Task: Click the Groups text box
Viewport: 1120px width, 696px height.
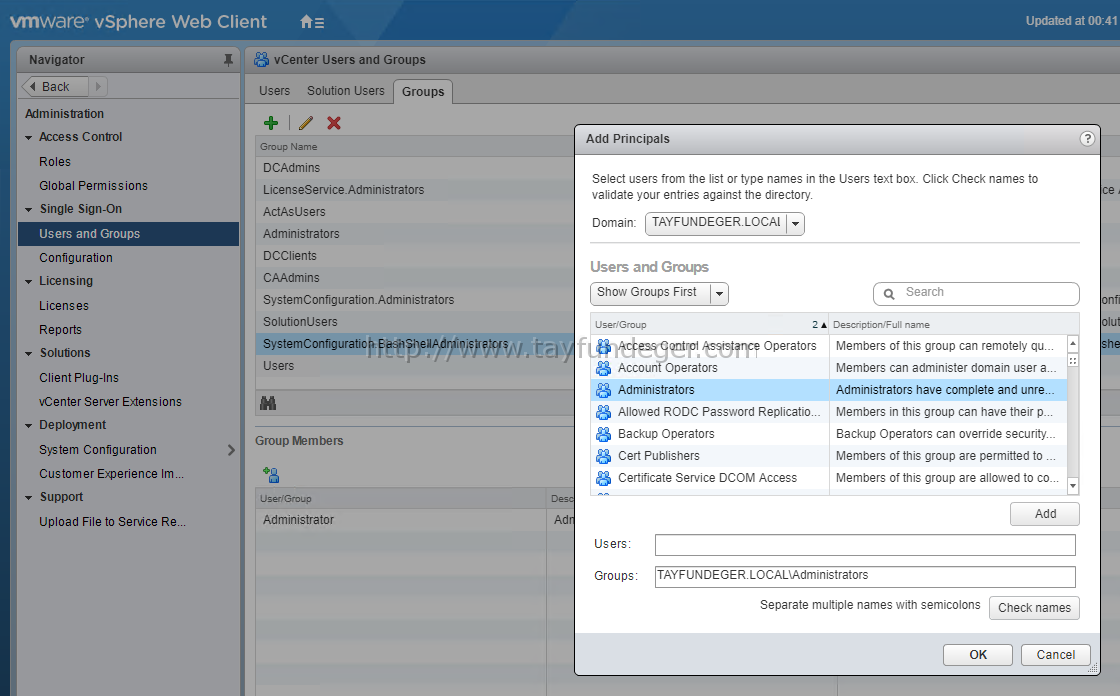Action: (x=865, y=577)
